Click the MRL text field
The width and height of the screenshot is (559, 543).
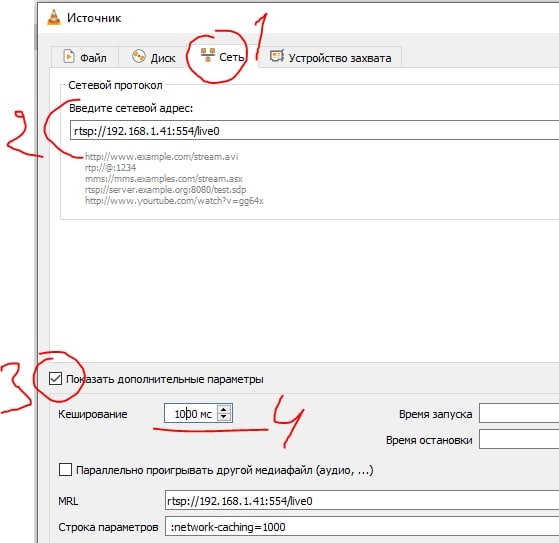(x=362, y=501)
